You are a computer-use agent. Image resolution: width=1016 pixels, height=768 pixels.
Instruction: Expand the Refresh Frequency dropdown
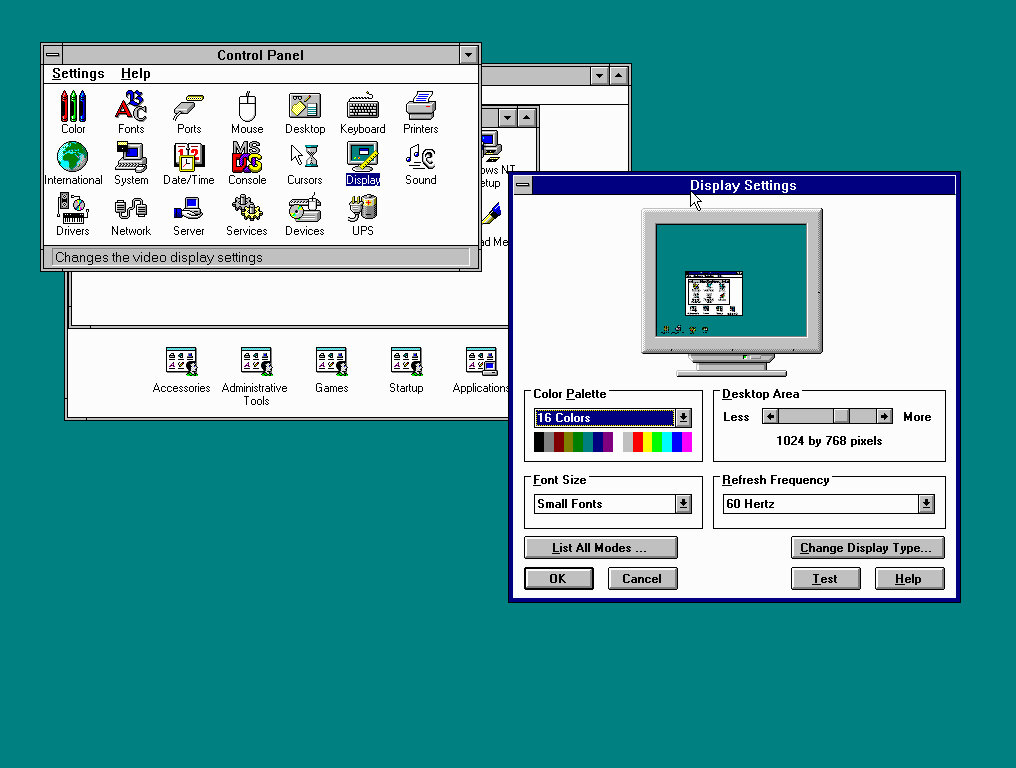coord(926,504)
